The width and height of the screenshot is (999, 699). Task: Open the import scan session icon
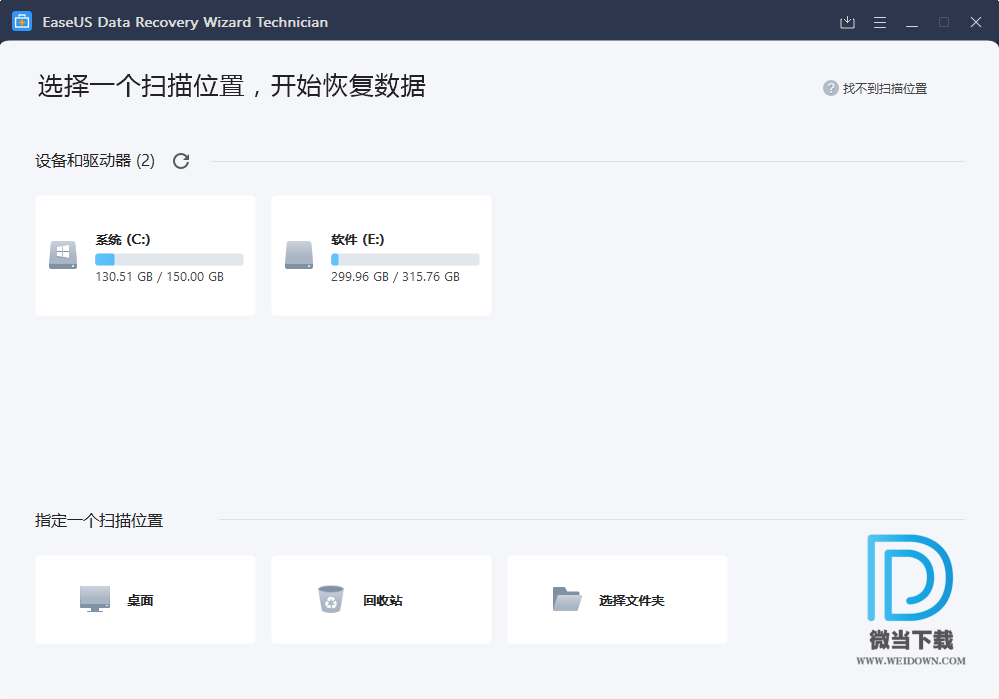click(x=847, y=22)
